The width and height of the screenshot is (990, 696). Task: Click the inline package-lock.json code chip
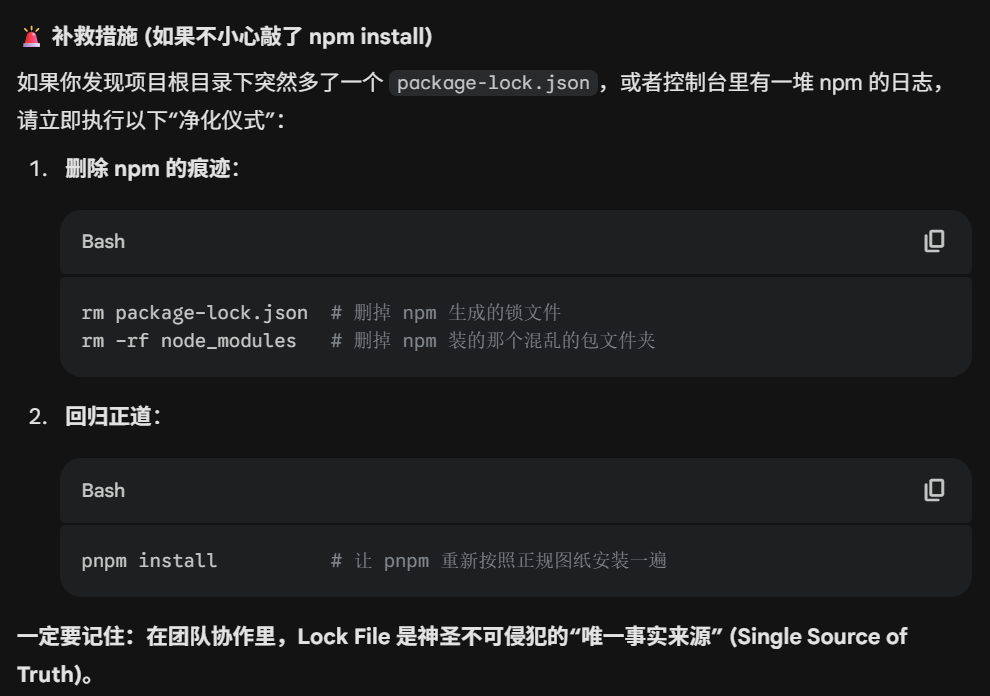pyautogui.click(x=493, y=83)
